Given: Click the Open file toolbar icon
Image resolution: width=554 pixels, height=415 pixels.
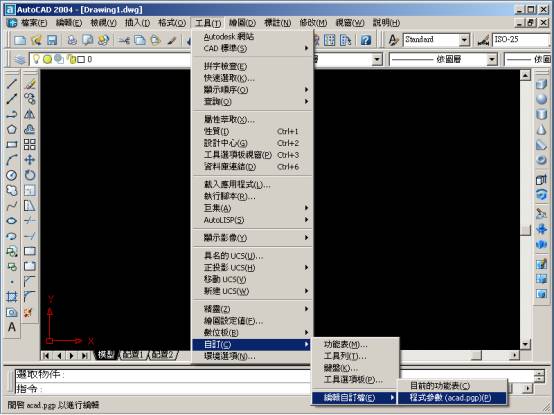Looking at the screenshot, I should (x=36, y=40).
